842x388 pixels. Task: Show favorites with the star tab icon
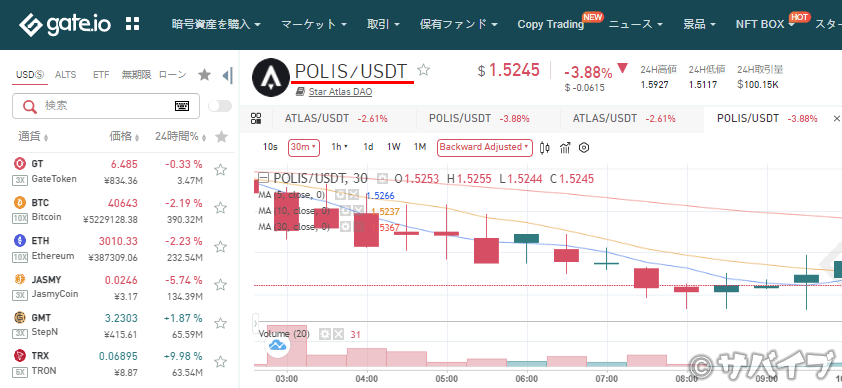205,75
